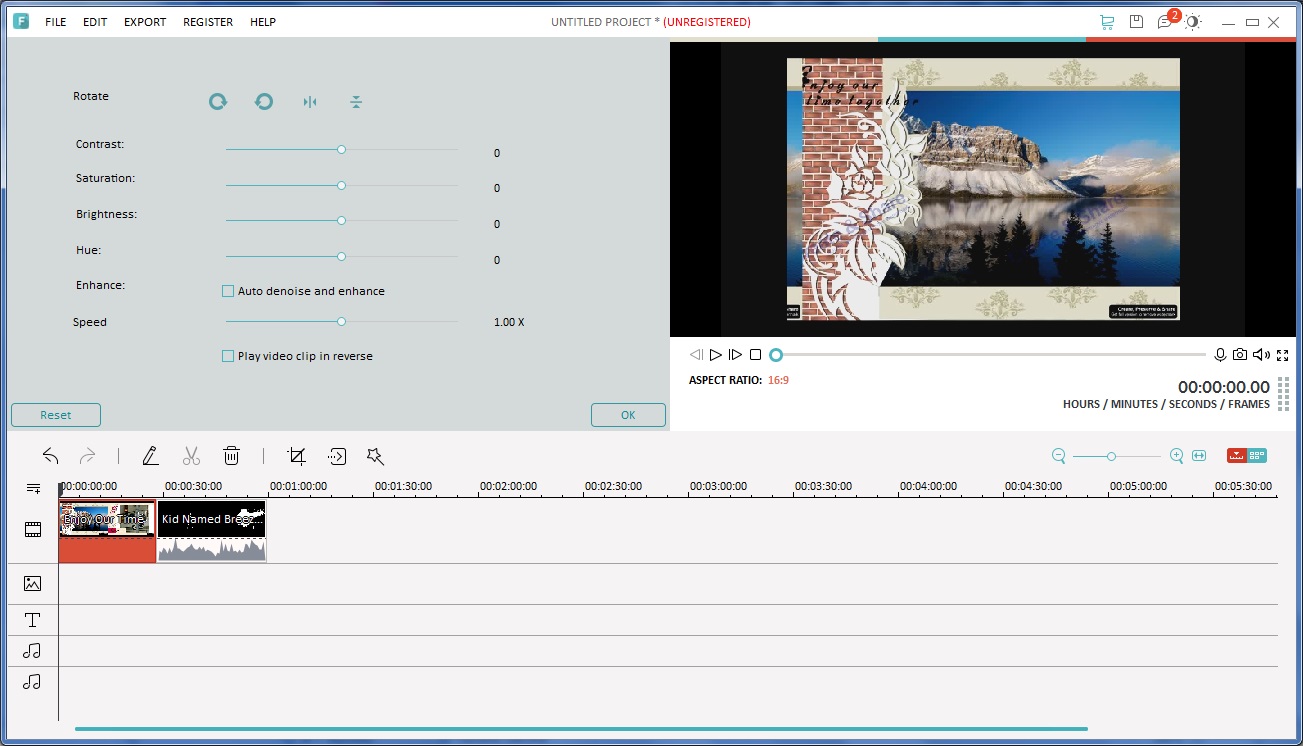Check Play video clip in reverse
This screenshot has height=746, width=1303.
click(x=227, y=355)
